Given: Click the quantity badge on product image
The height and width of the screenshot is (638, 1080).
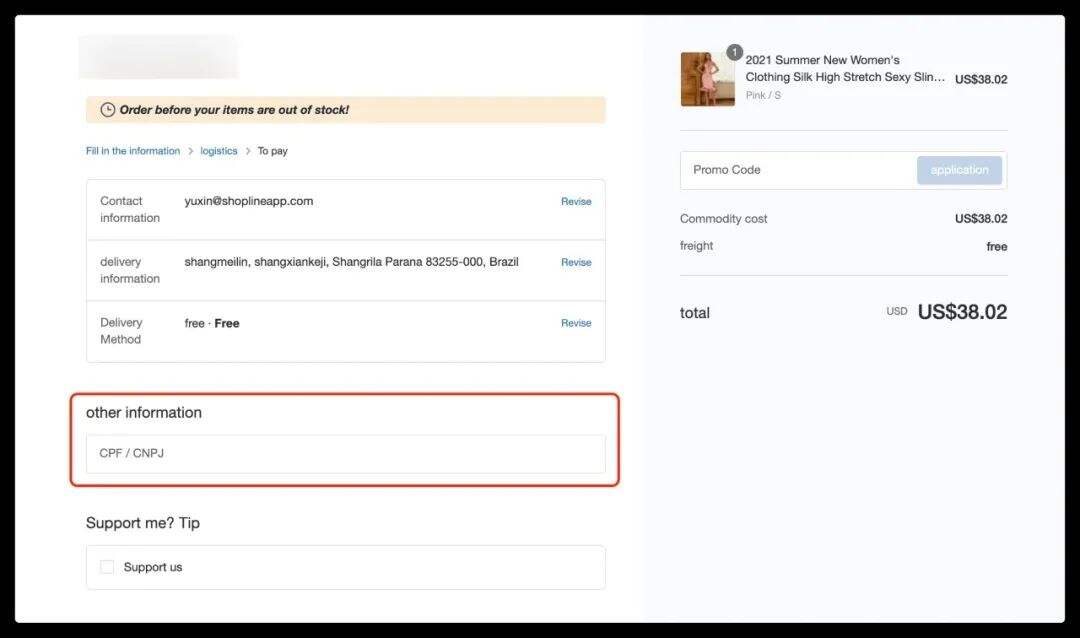Looking at the screenshot, I should [x=735, y=52].
